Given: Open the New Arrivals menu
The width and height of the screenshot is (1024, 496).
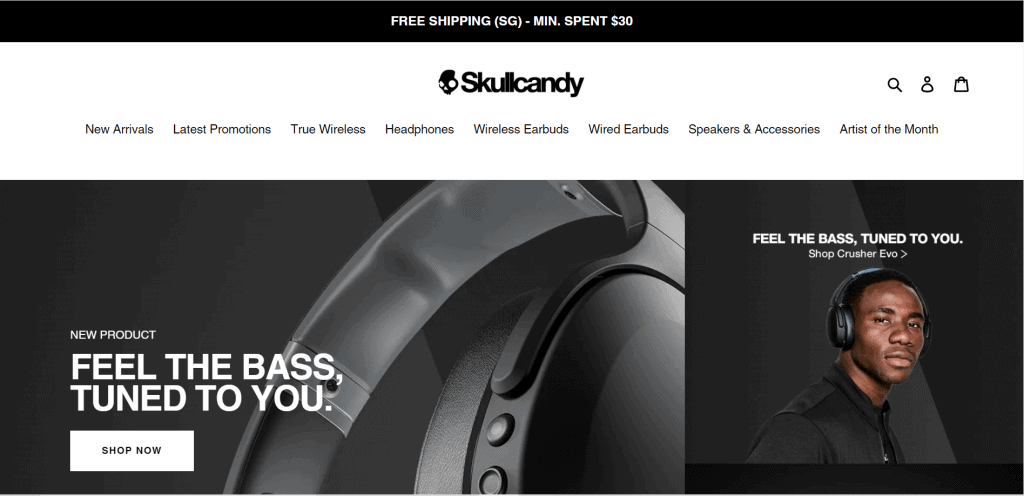Looking at the screenshot, I should [x=119, y=129].
